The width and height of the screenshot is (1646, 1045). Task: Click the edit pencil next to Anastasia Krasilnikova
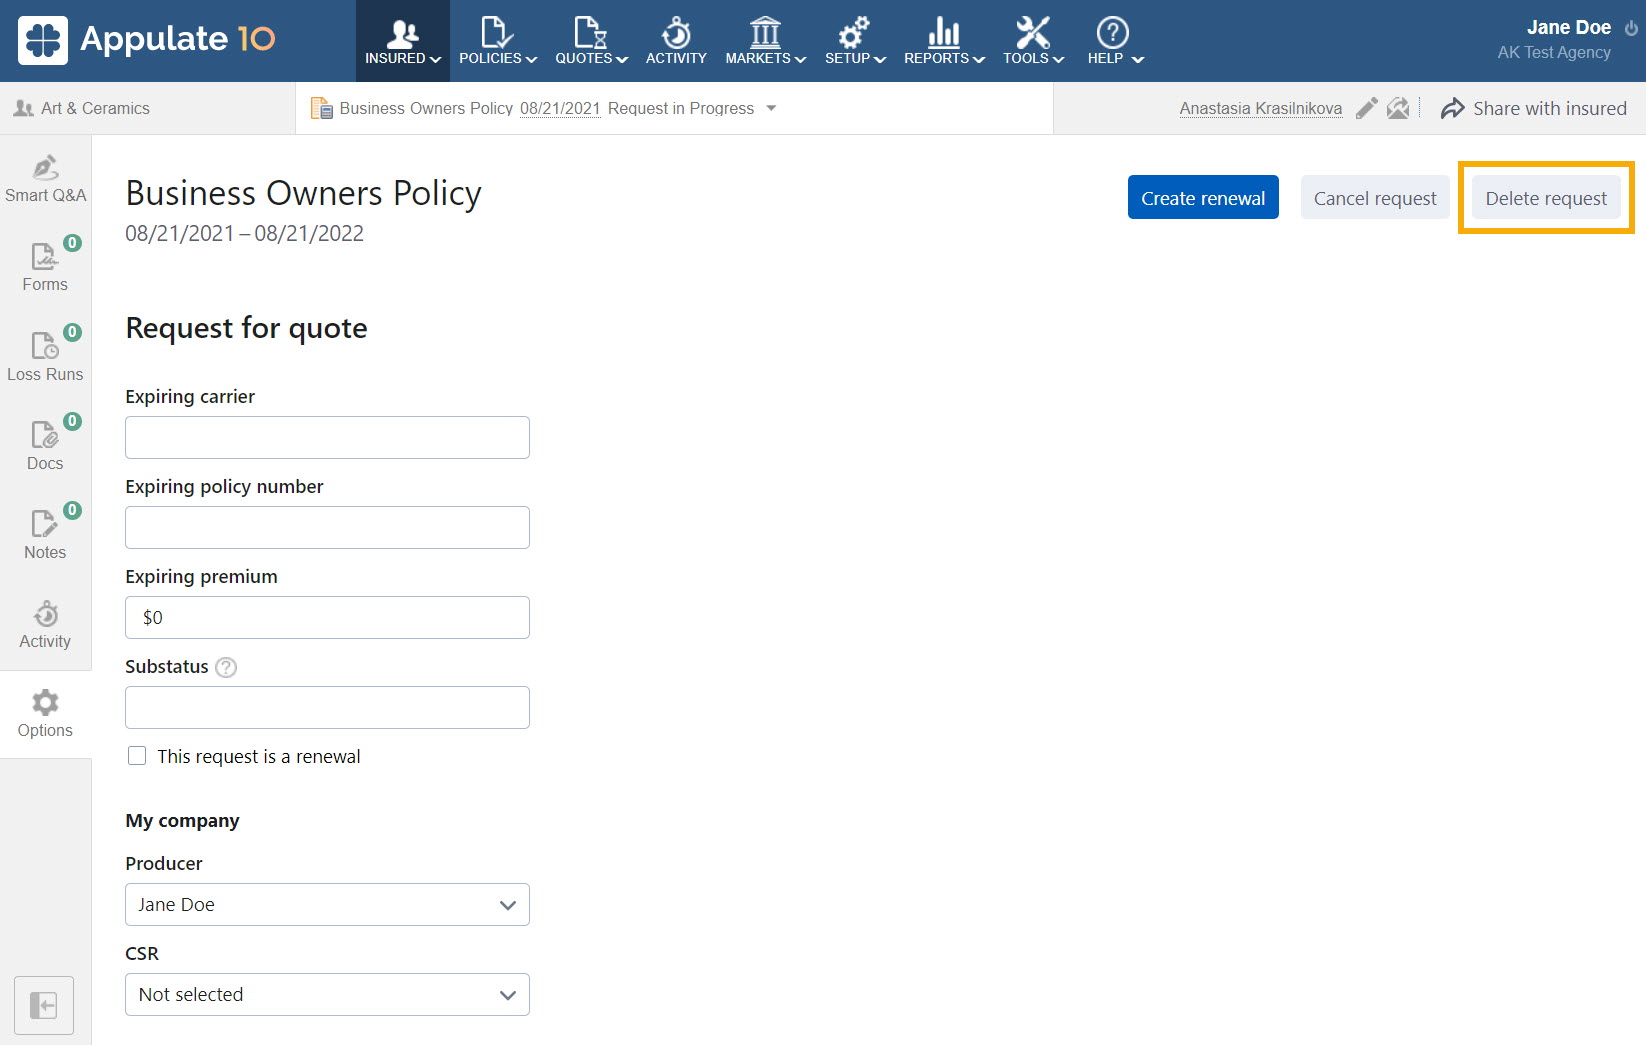(x=1367, y=108)
